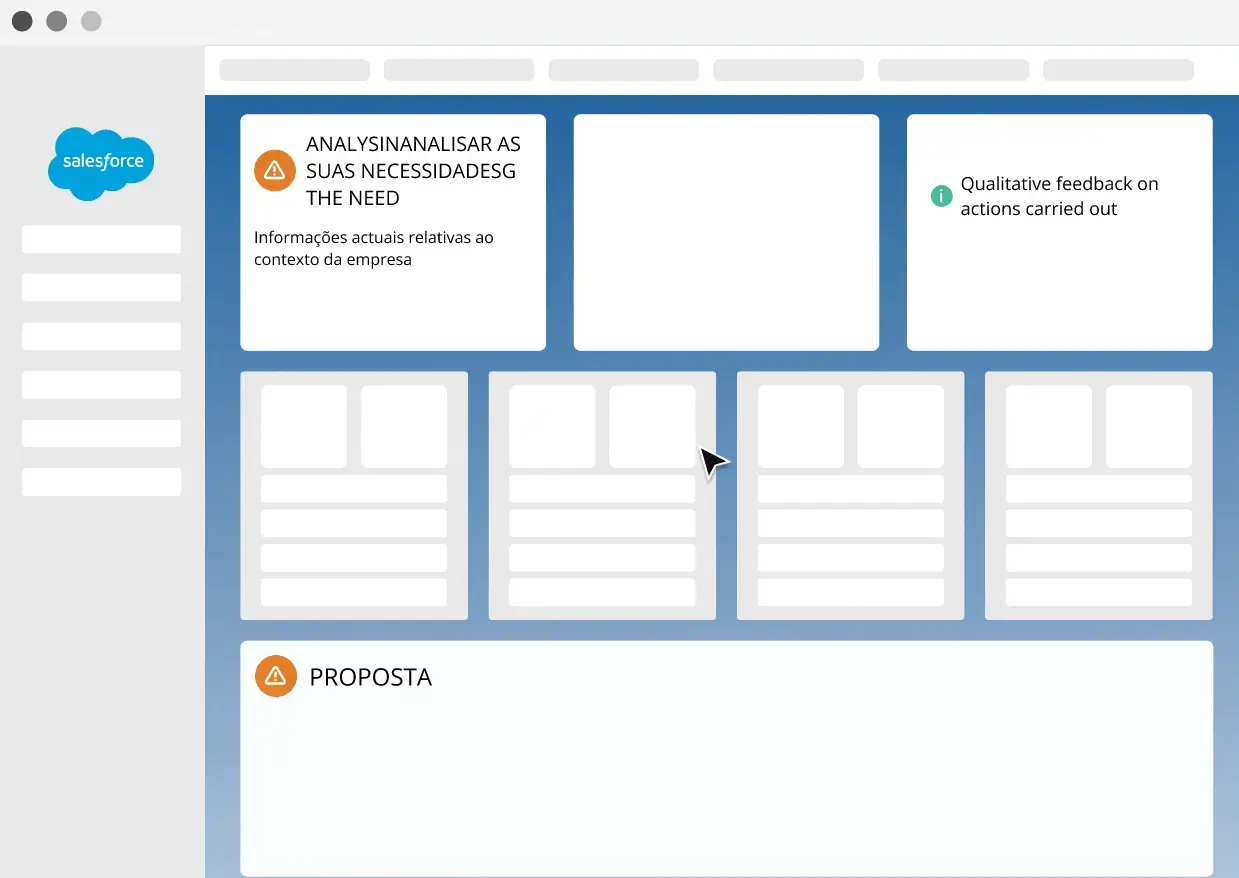Open the large PROPOSTA panel
Viewport: 1239px width, 878px height.
click(x=726, y=759)
